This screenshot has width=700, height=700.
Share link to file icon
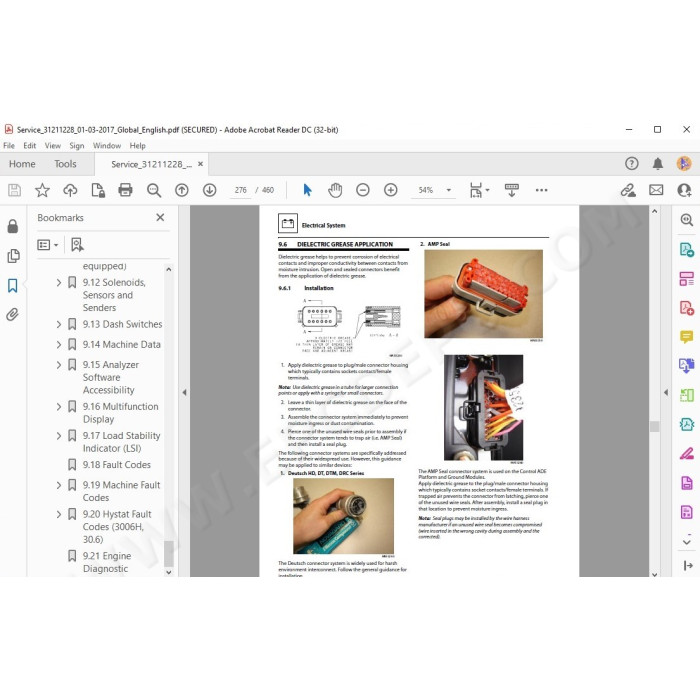629,190
